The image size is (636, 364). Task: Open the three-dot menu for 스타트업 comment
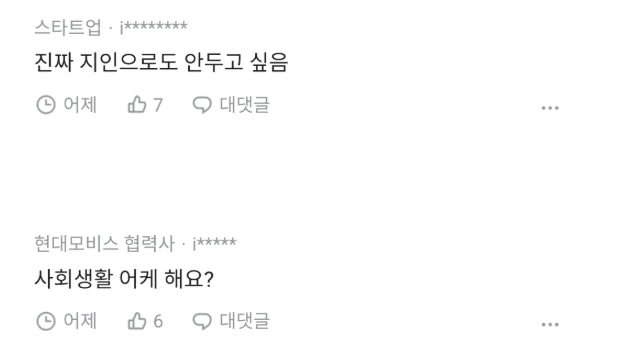[550, 108]
